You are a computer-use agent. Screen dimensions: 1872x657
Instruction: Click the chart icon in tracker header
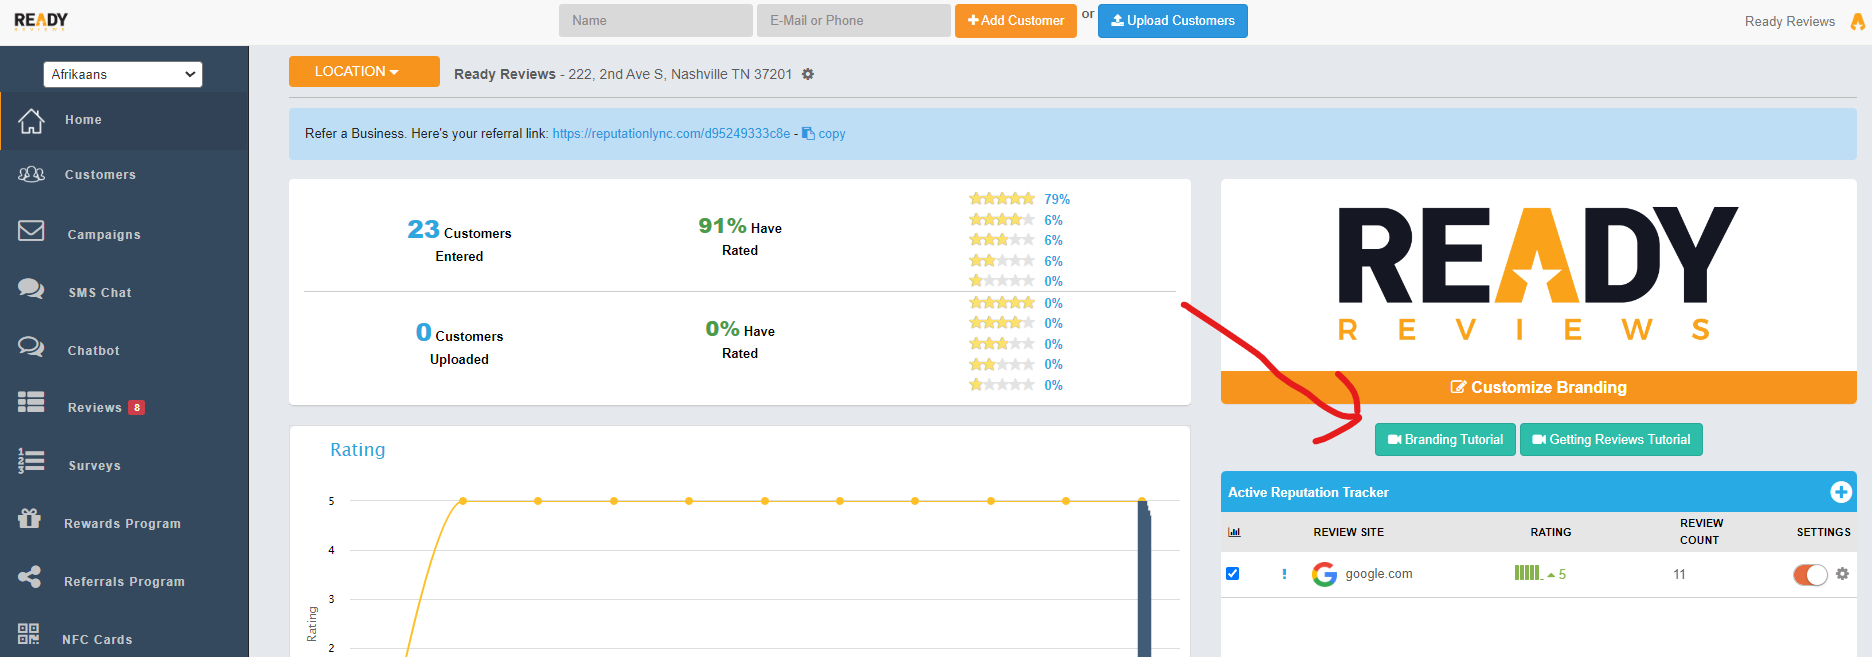tap(1234, 532)
